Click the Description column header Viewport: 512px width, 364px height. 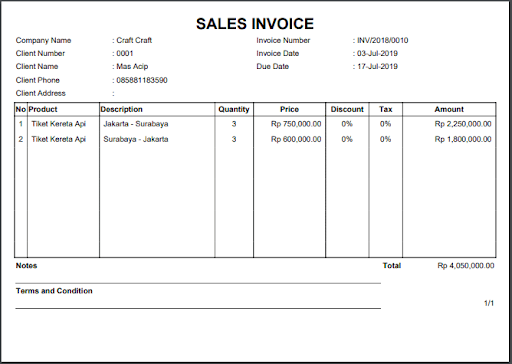click(121, 109)
